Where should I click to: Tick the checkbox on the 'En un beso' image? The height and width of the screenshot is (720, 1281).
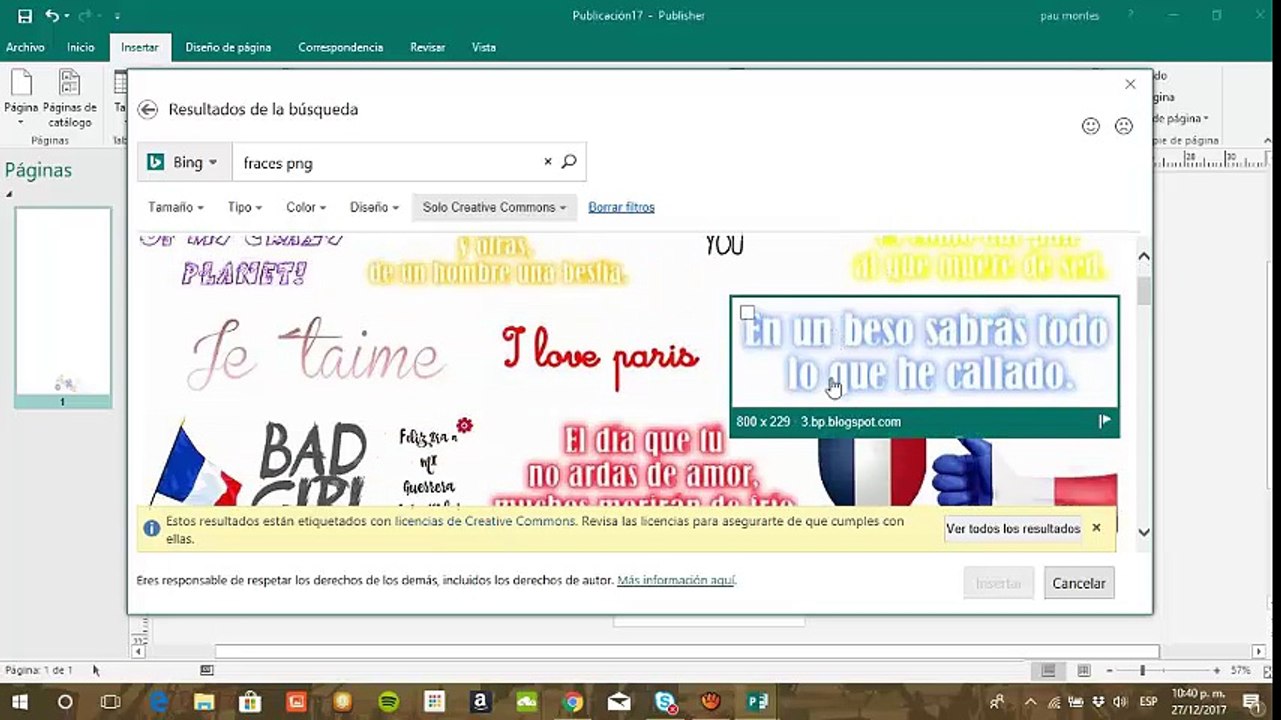click(x=747, y=313)
